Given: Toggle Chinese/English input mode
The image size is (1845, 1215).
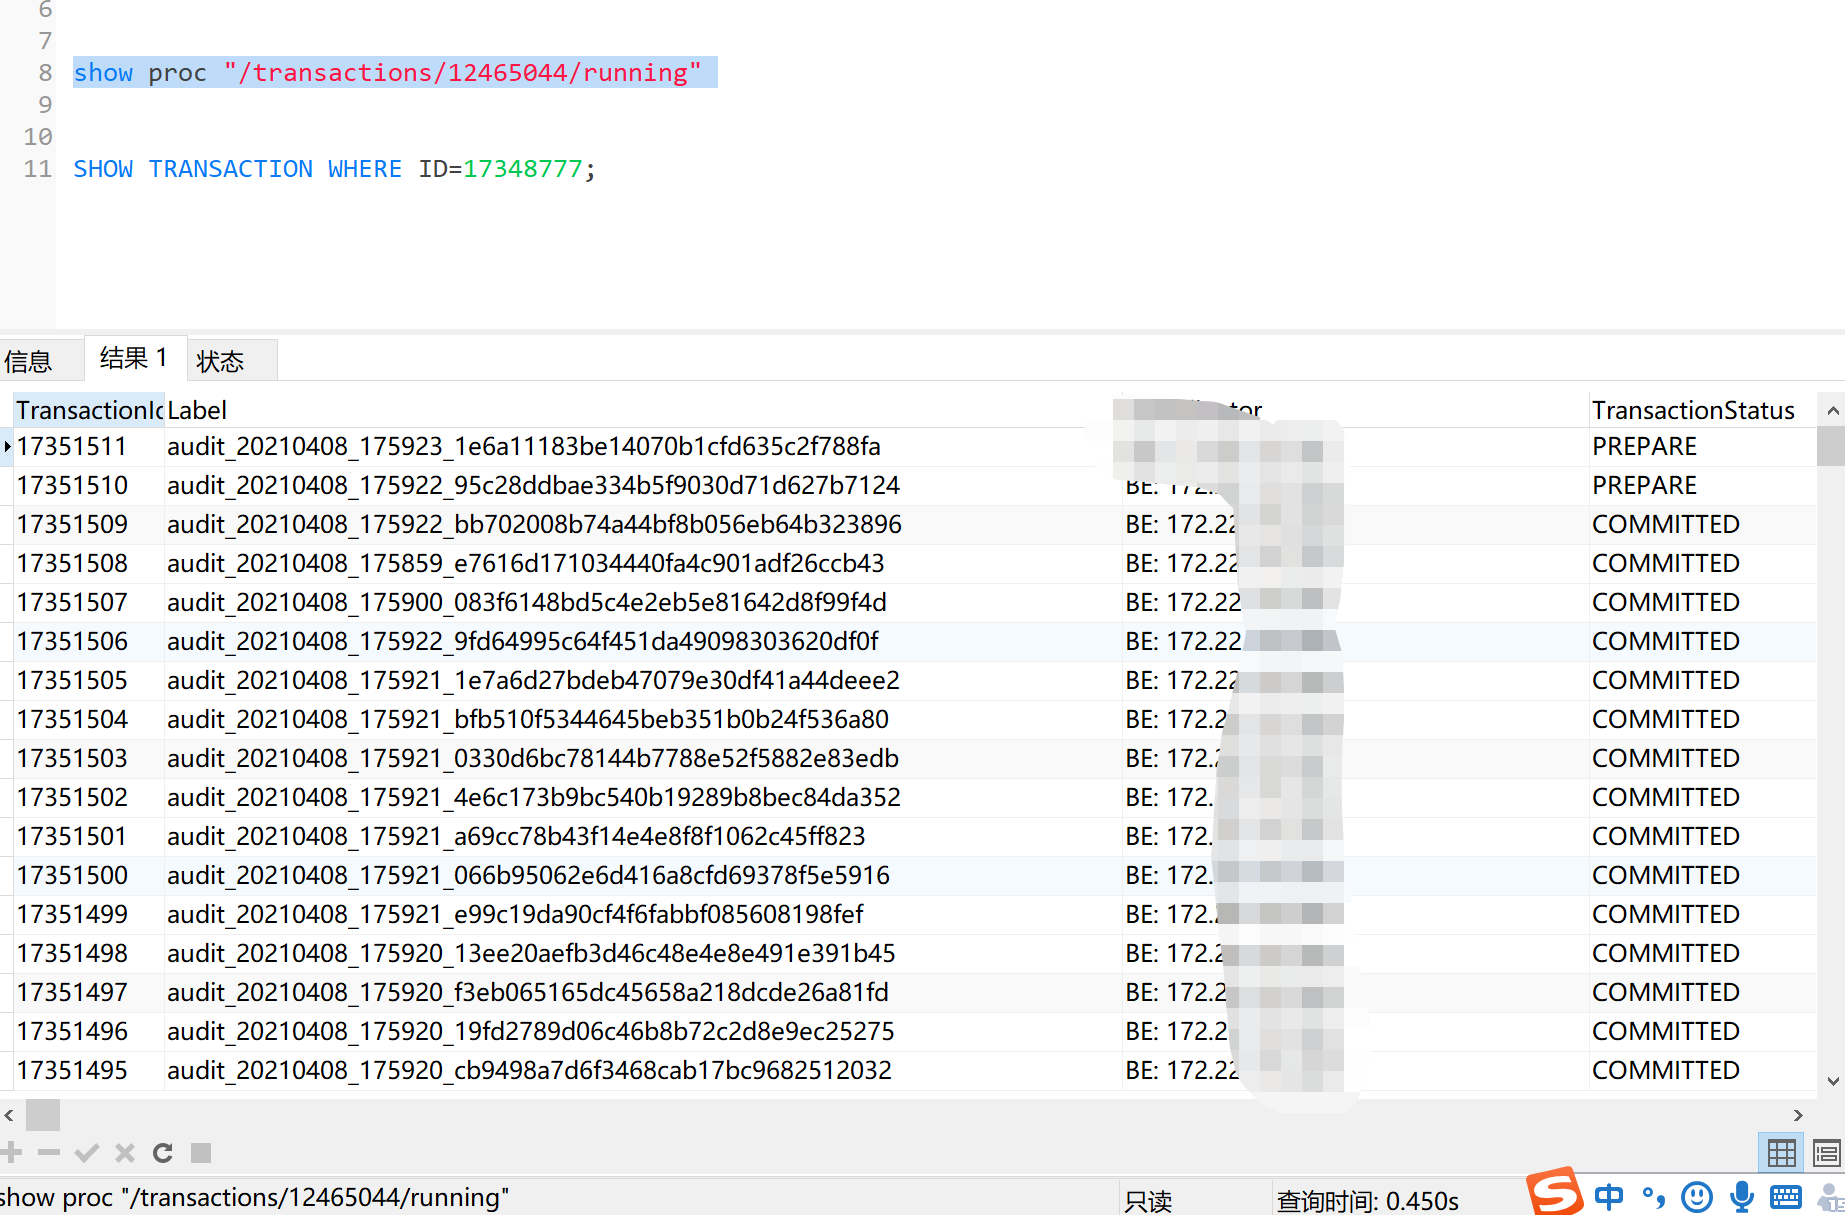Looking at the screenshot, I should click(x=1608, y=1196).
